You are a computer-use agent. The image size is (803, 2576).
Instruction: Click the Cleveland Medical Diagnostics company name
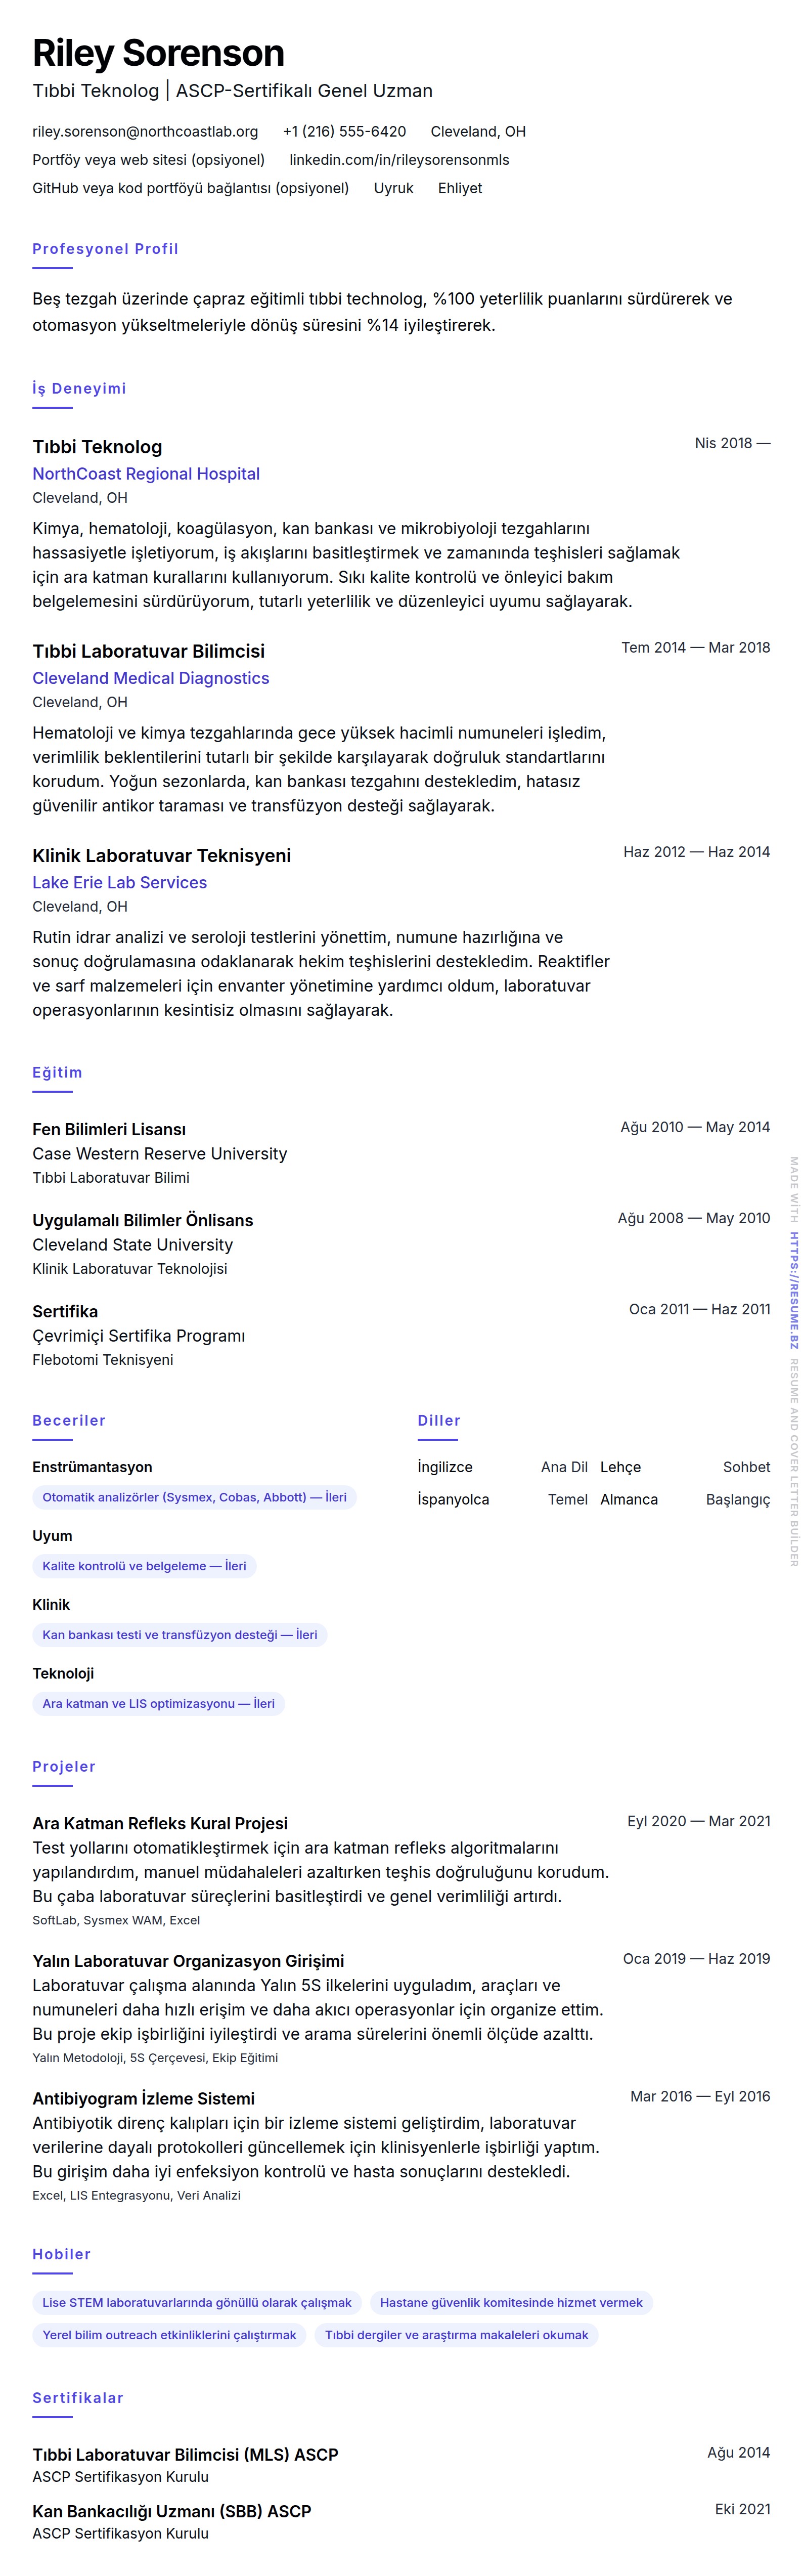[x=151, y=678]
